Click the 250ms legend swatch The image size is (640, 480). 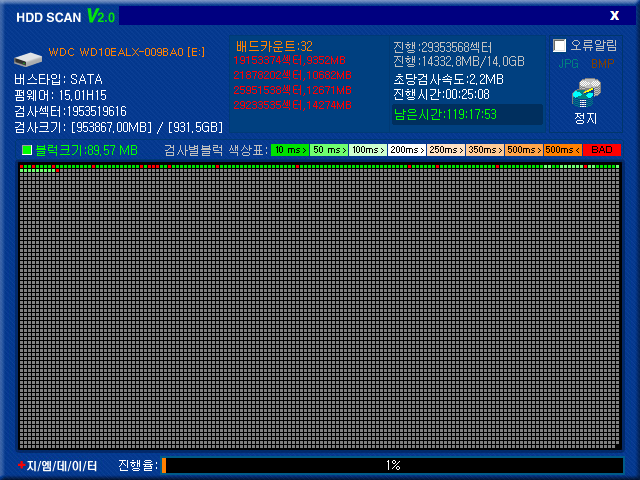446,150
